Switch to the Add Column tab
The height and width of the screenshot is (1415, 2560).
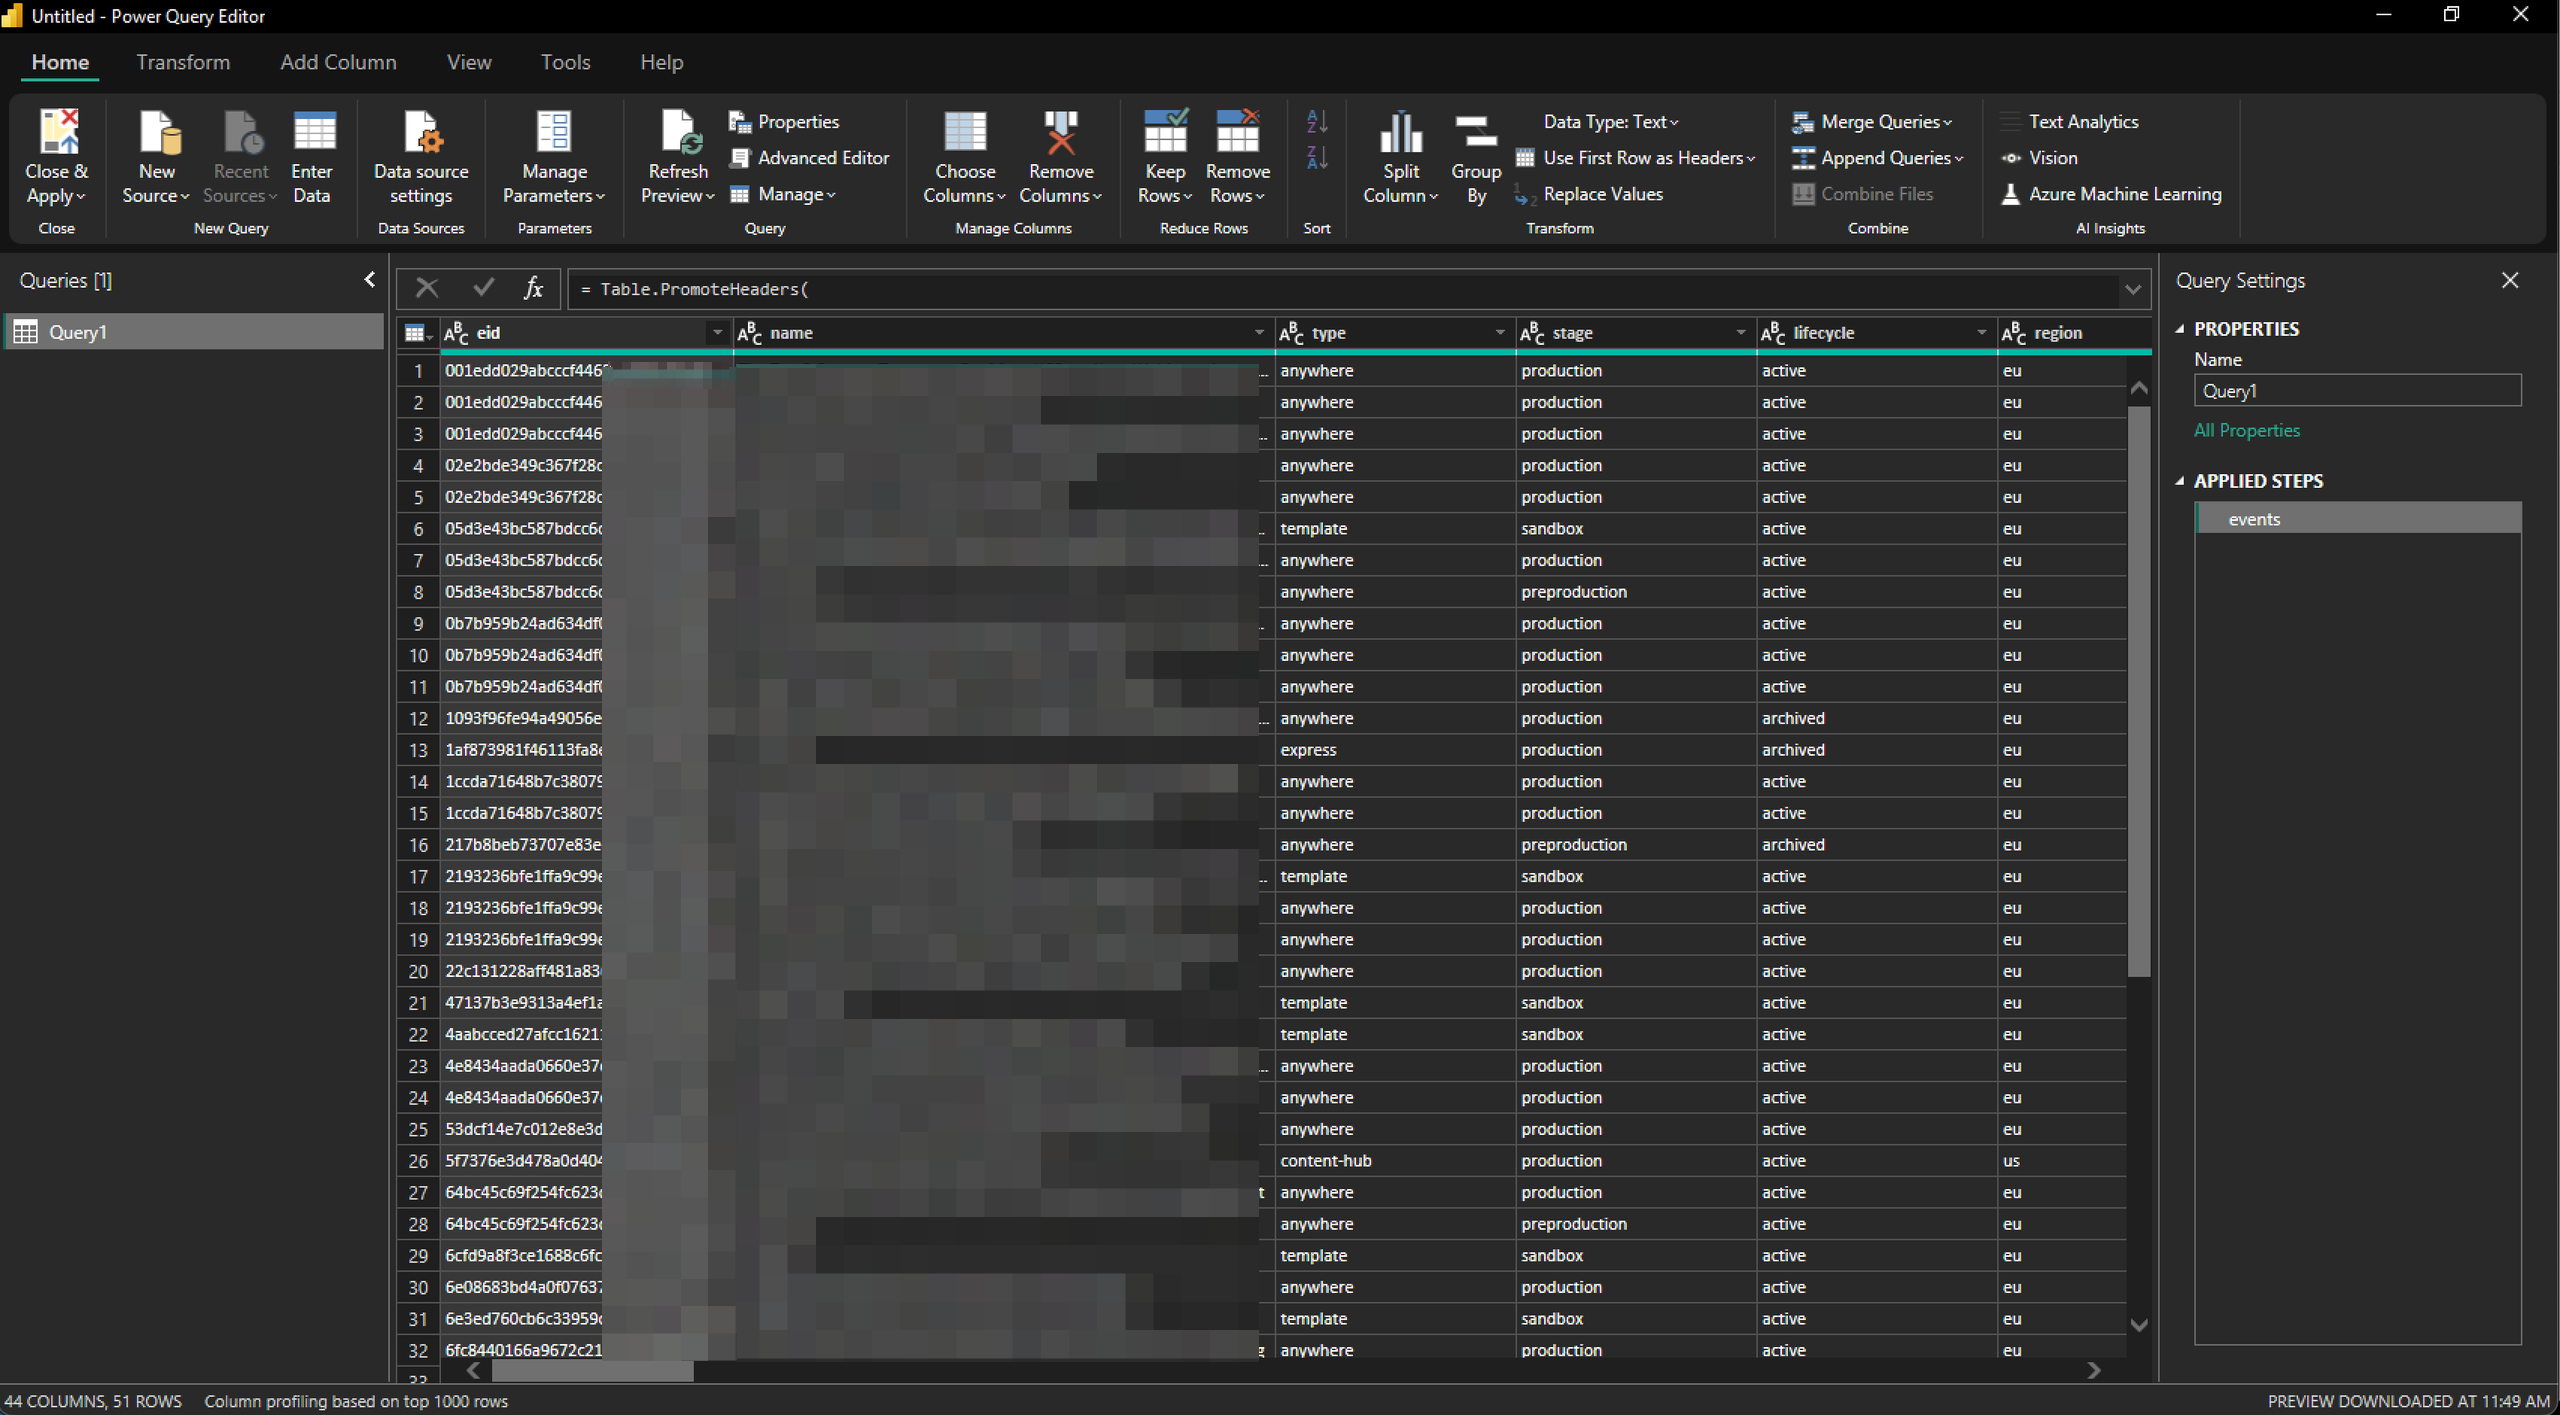[338, 62]
